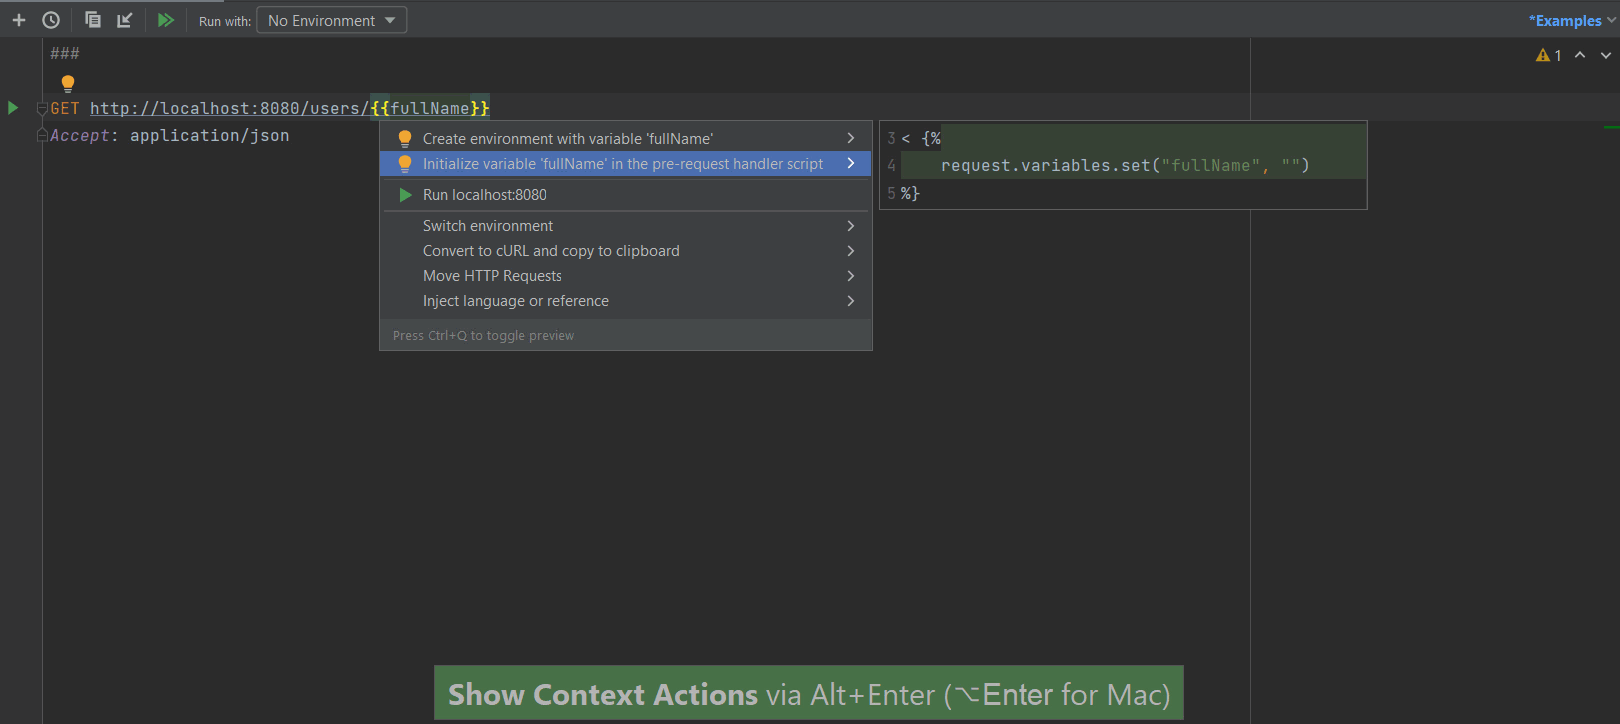Collapse the GET request fold marker

coord(42,108)
